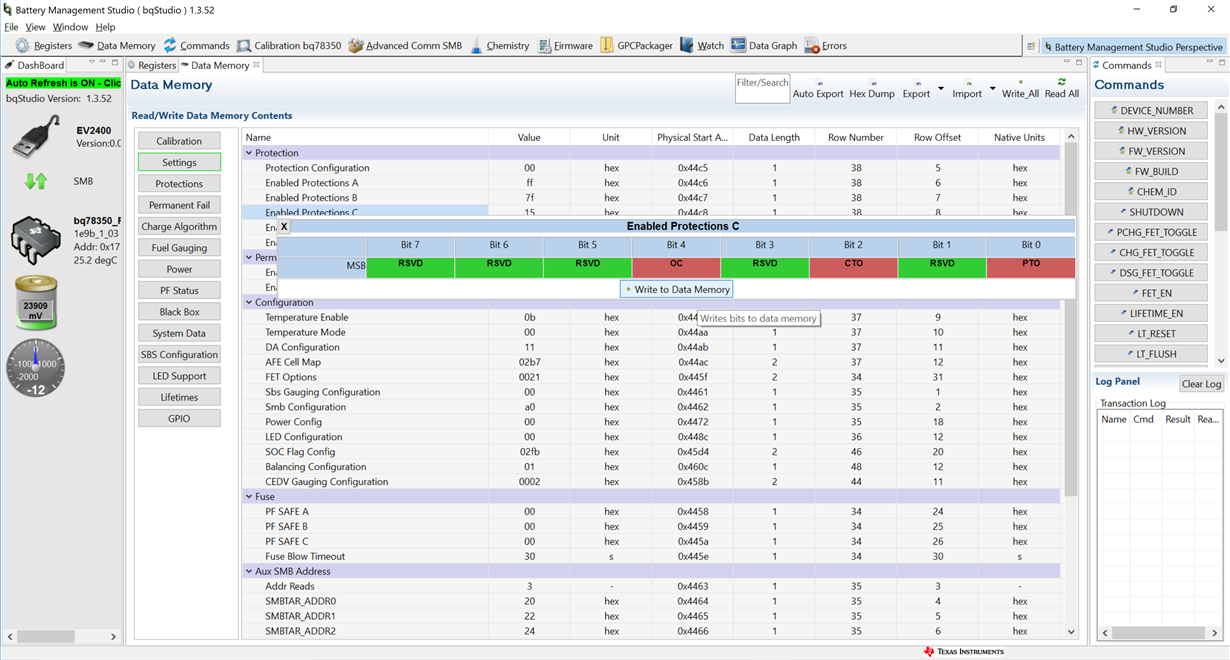Open the View menu

click(35, 27)
